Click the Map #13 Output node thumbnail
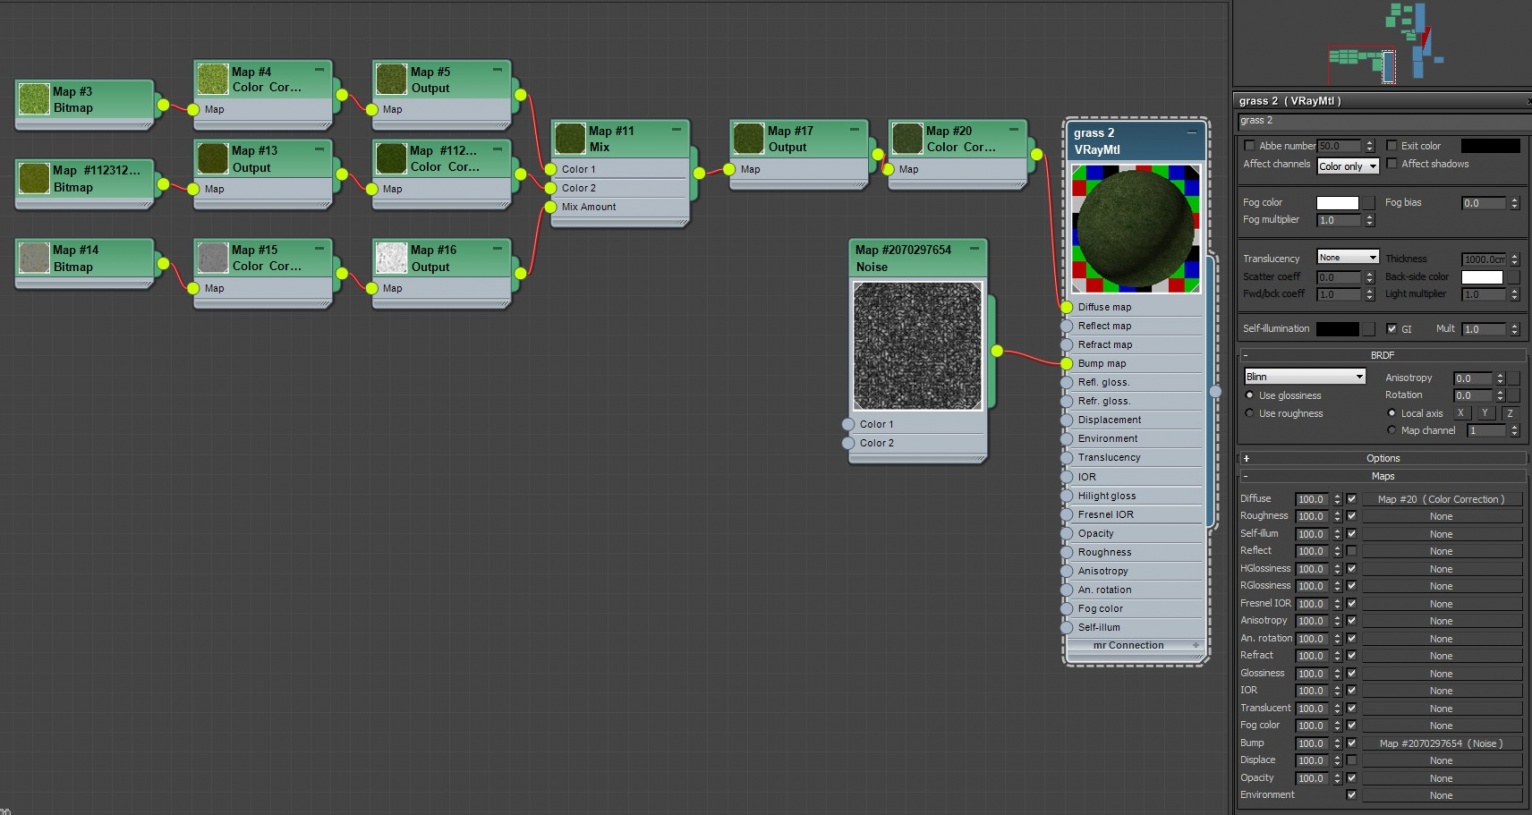The height and width of the screenshot is (815, 1532). pos(212,158)
